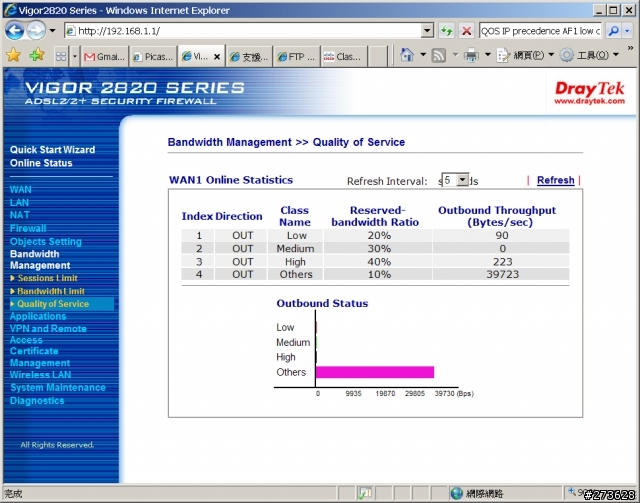Click the address bar showing 192.168.1.1
This screenshot has height=503, width=640.
click(x=244, y=31)
